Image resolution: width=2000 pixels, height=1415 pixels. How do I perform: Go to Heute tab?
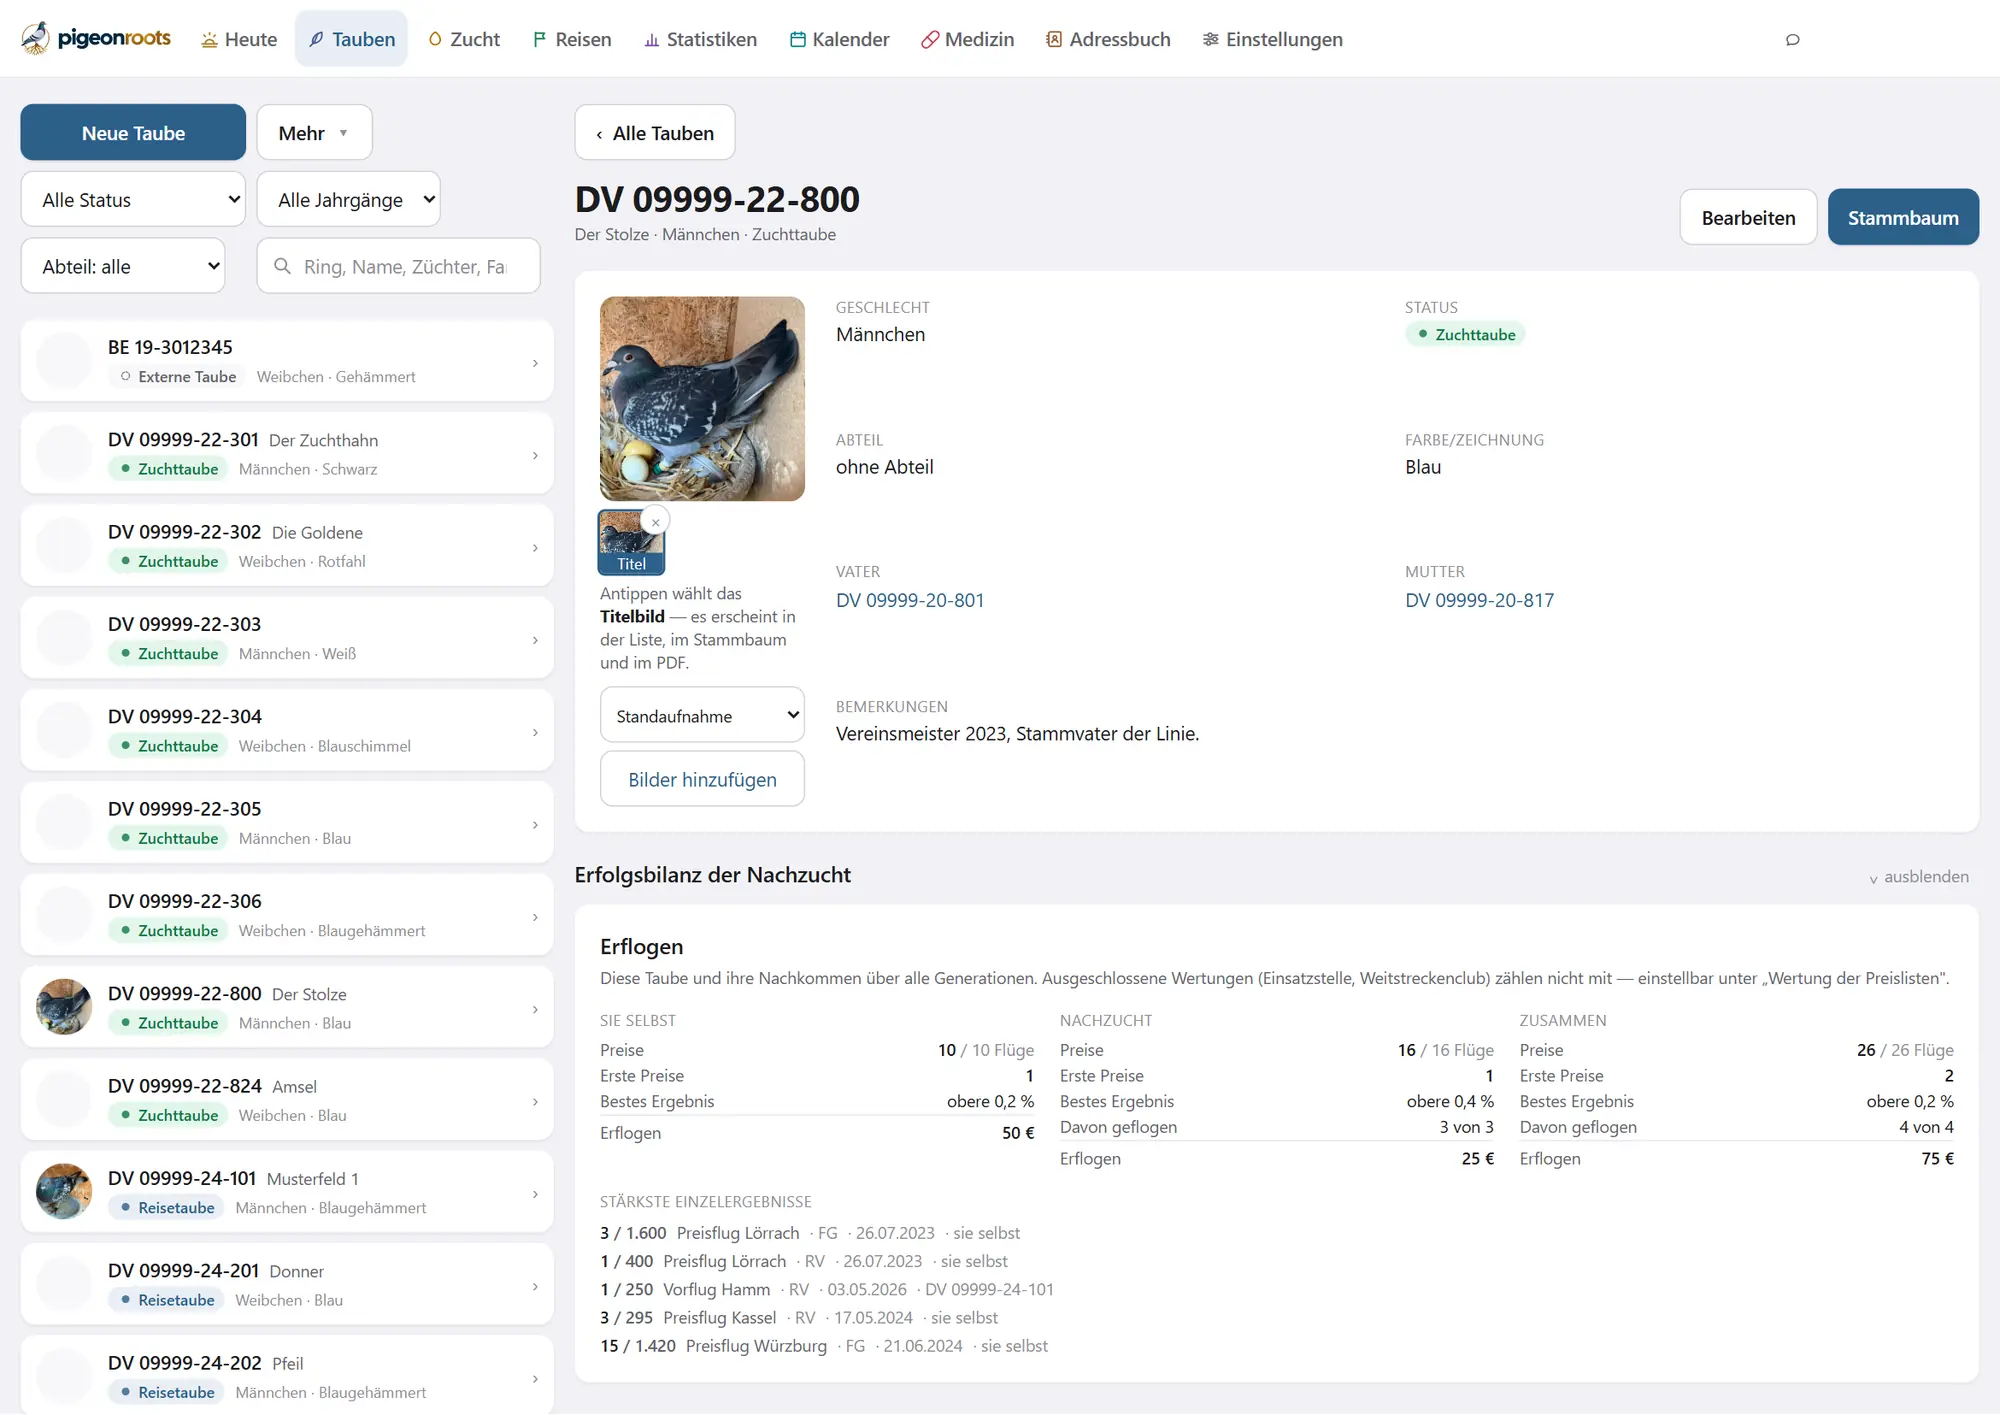tap(239, 39)
